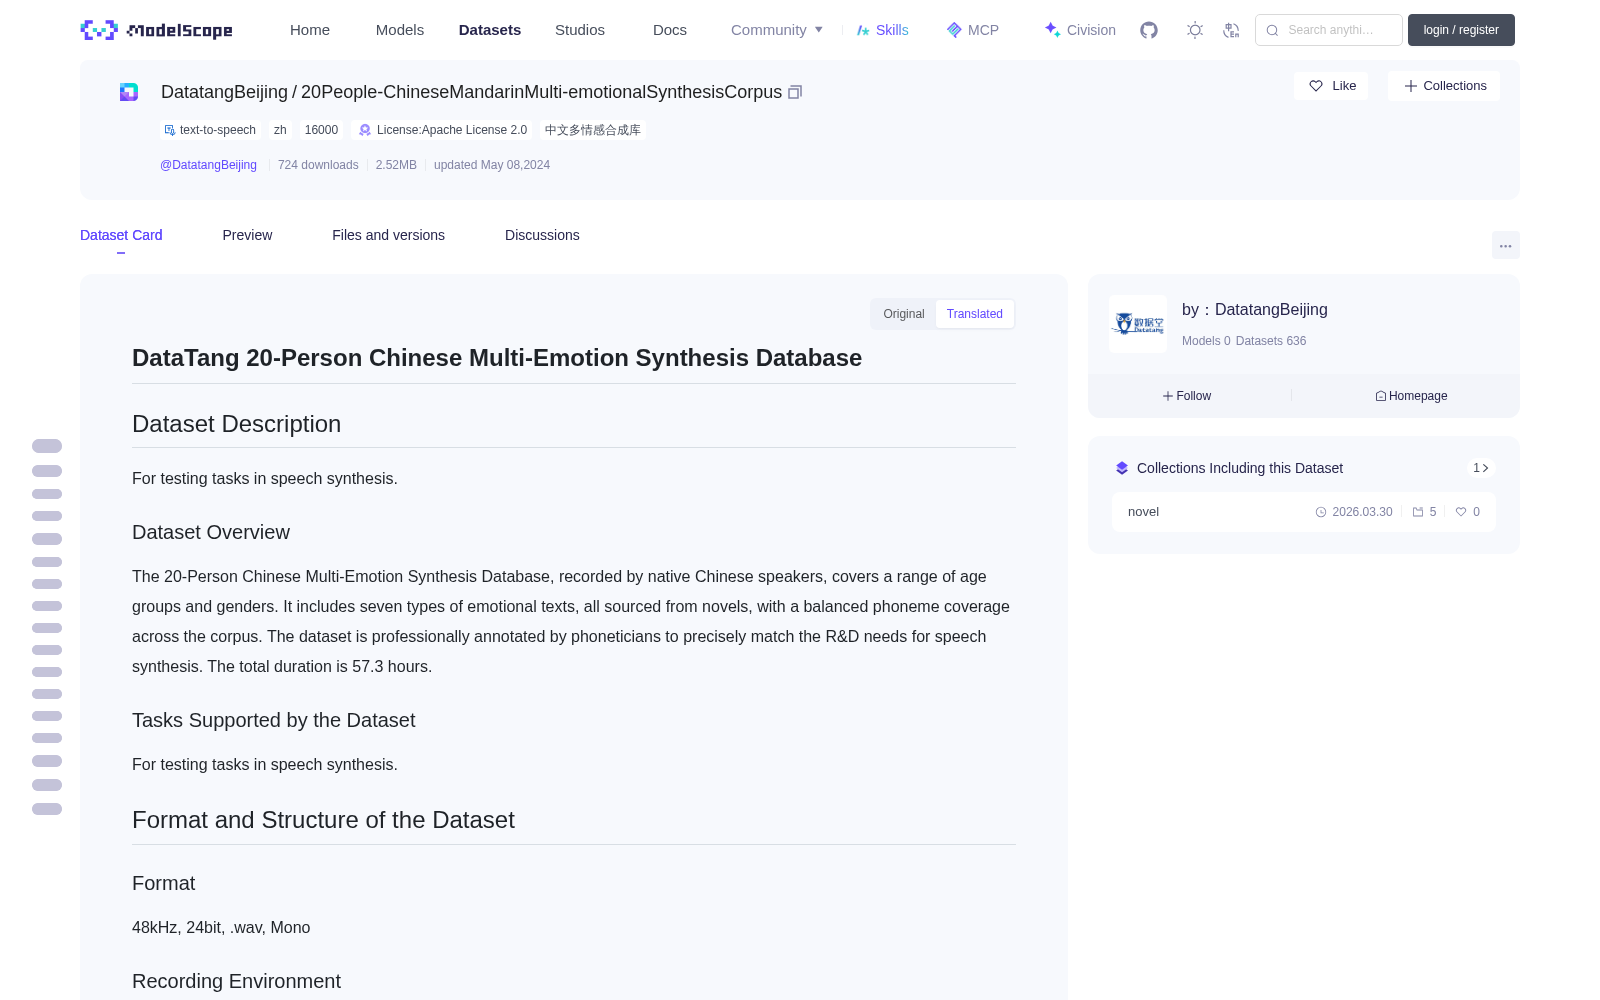Open the ModelScope logo home link
This screenshot has width=1600, height=1000.
pos(157,30)
